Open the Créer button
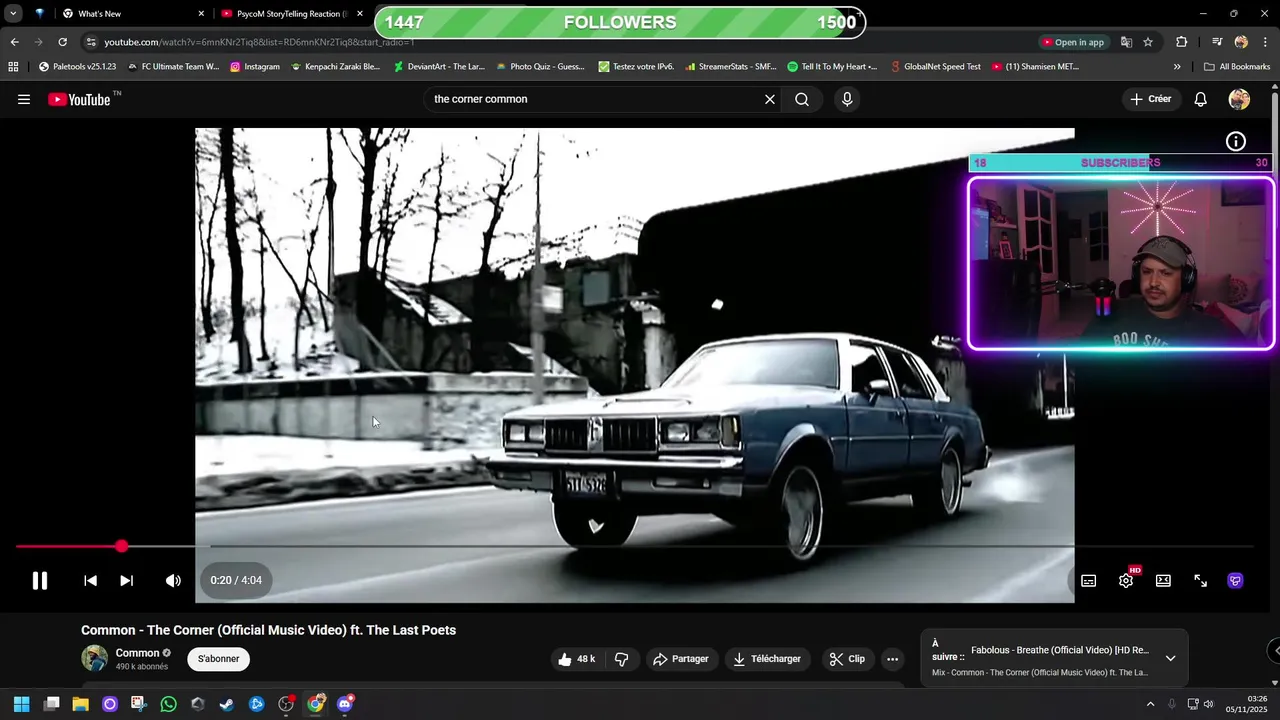Viewport: 1280px width, 720px height. click(x=1151, y=99)
